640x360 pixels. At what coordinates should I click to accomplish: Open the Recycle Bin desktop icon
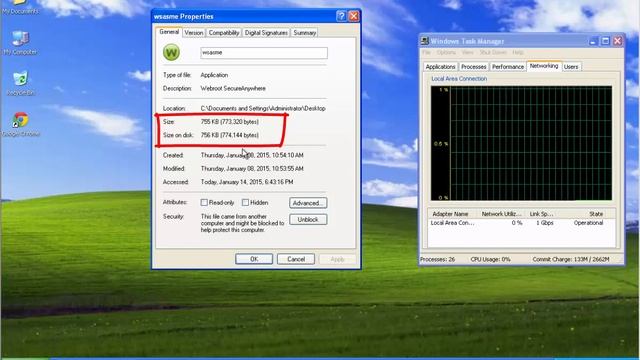20,84
